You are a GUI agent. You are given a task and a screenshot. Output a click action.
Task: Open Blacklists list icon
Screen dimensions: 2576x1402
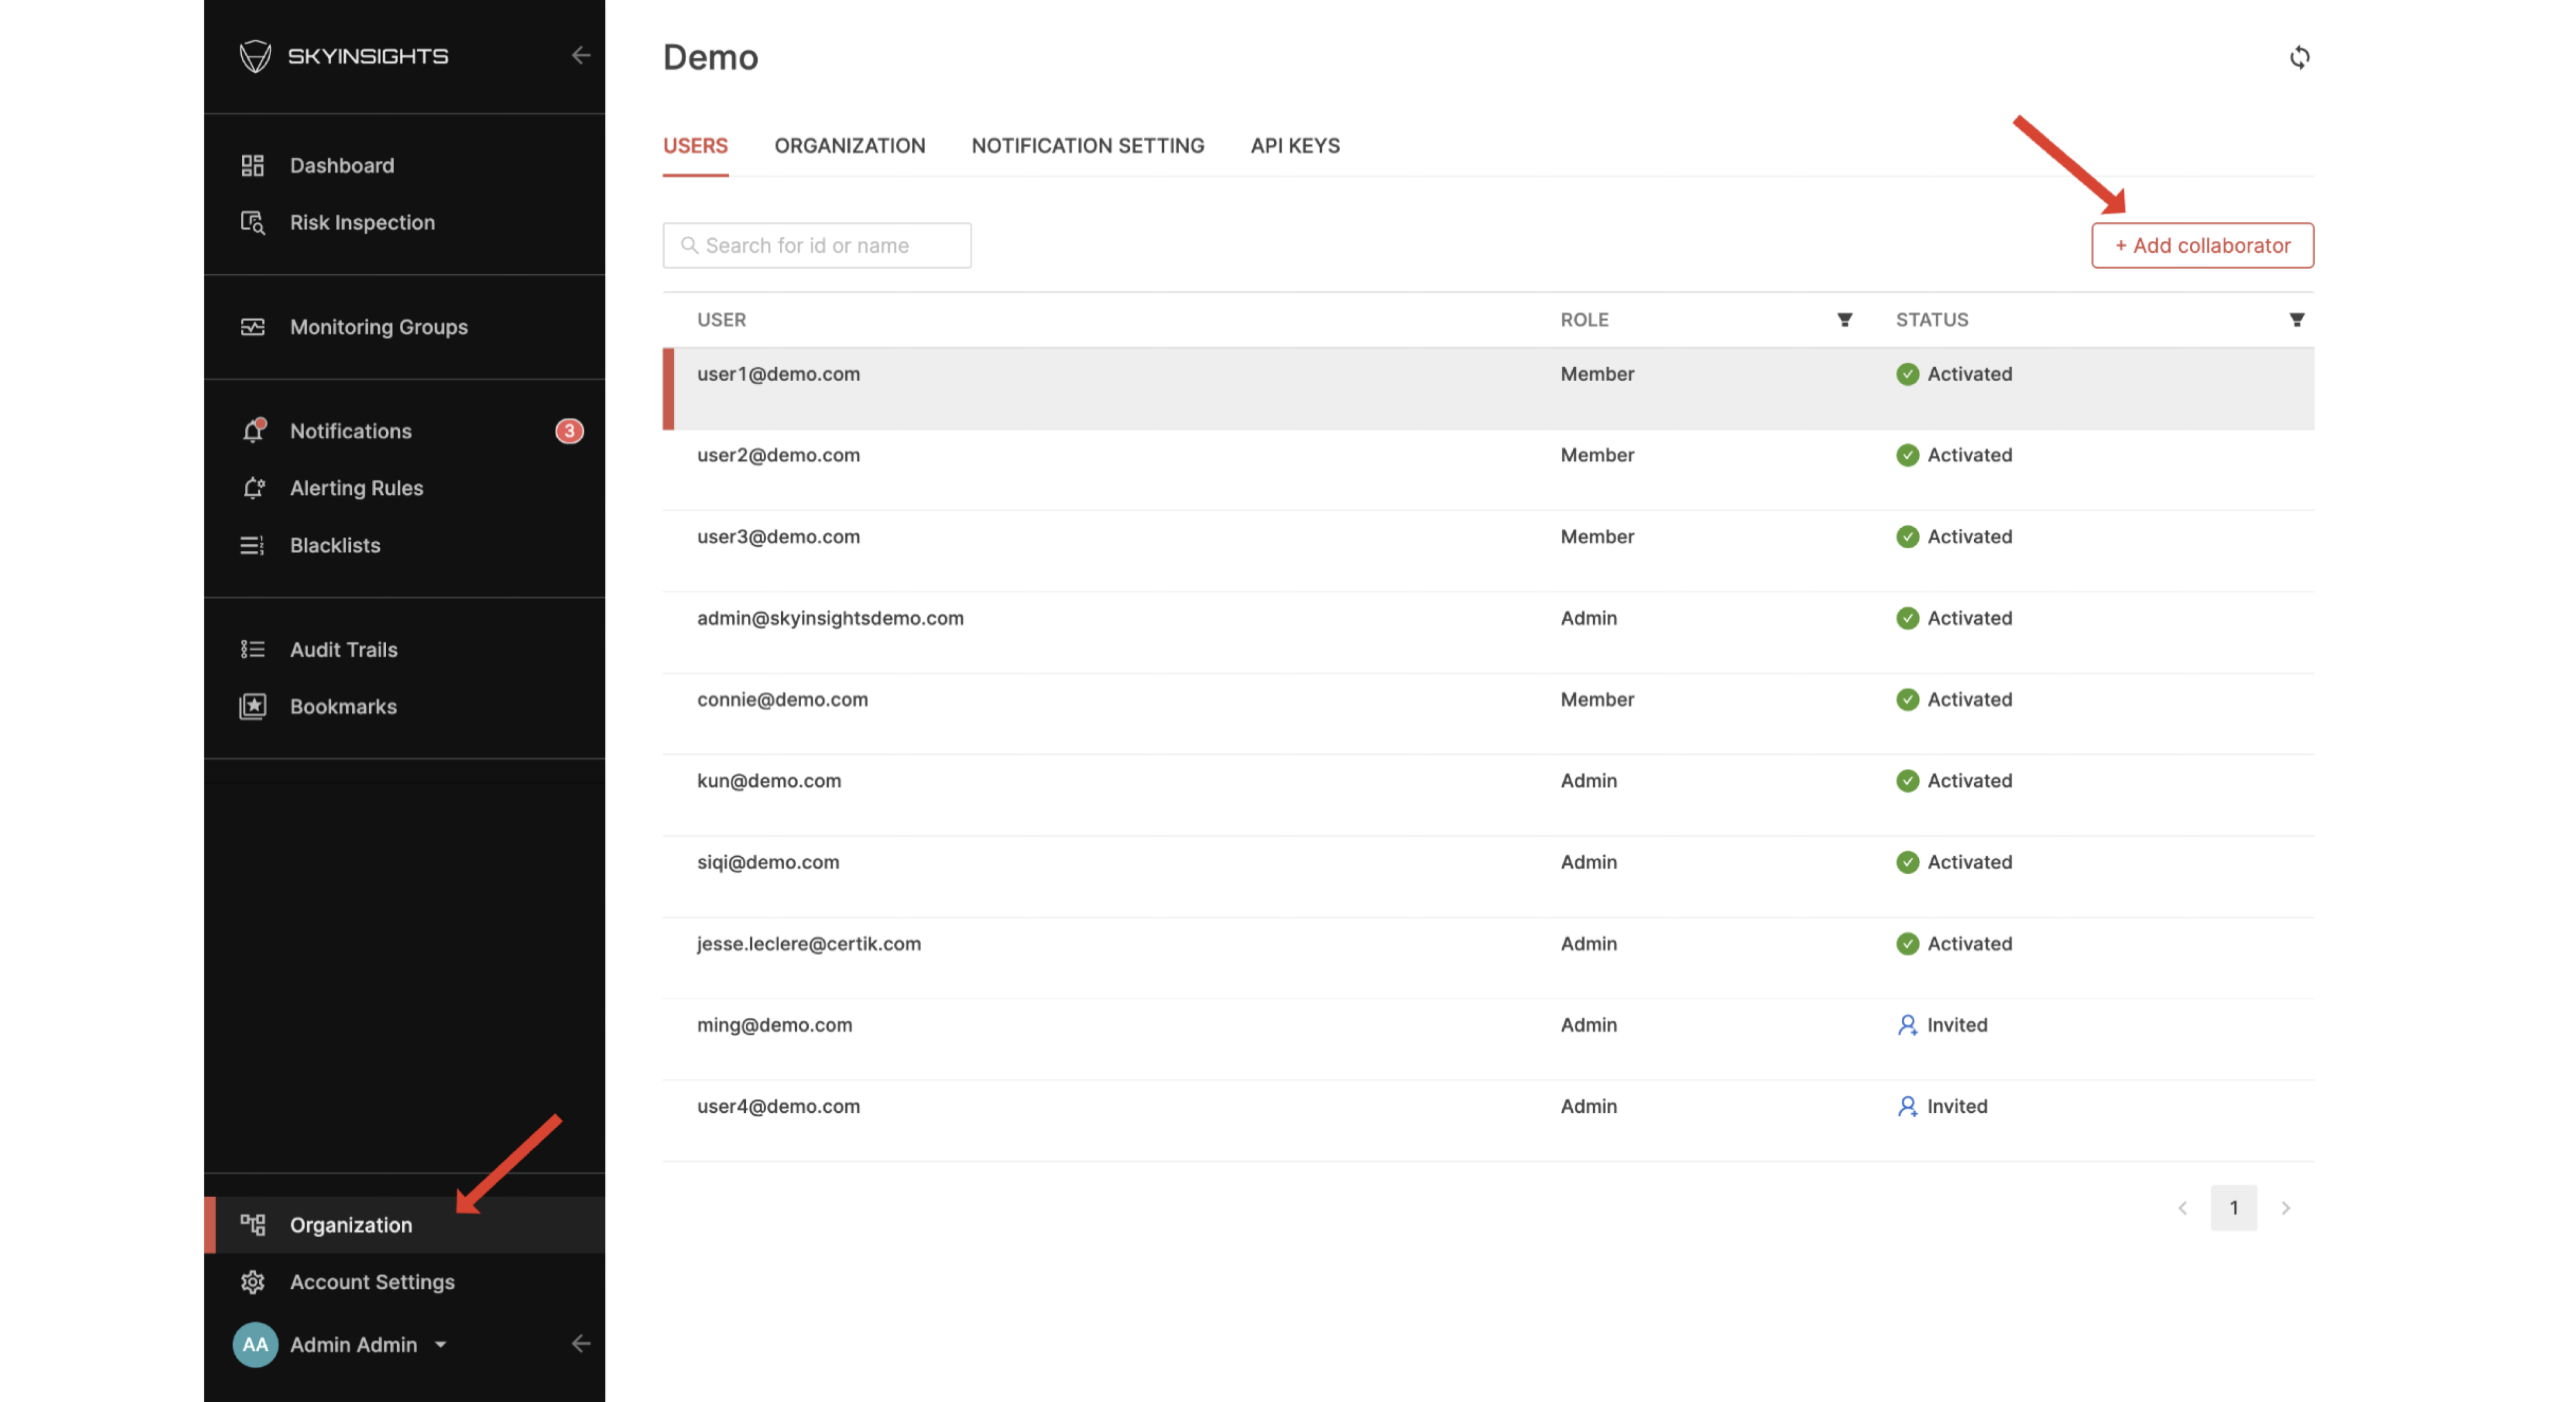252,545
